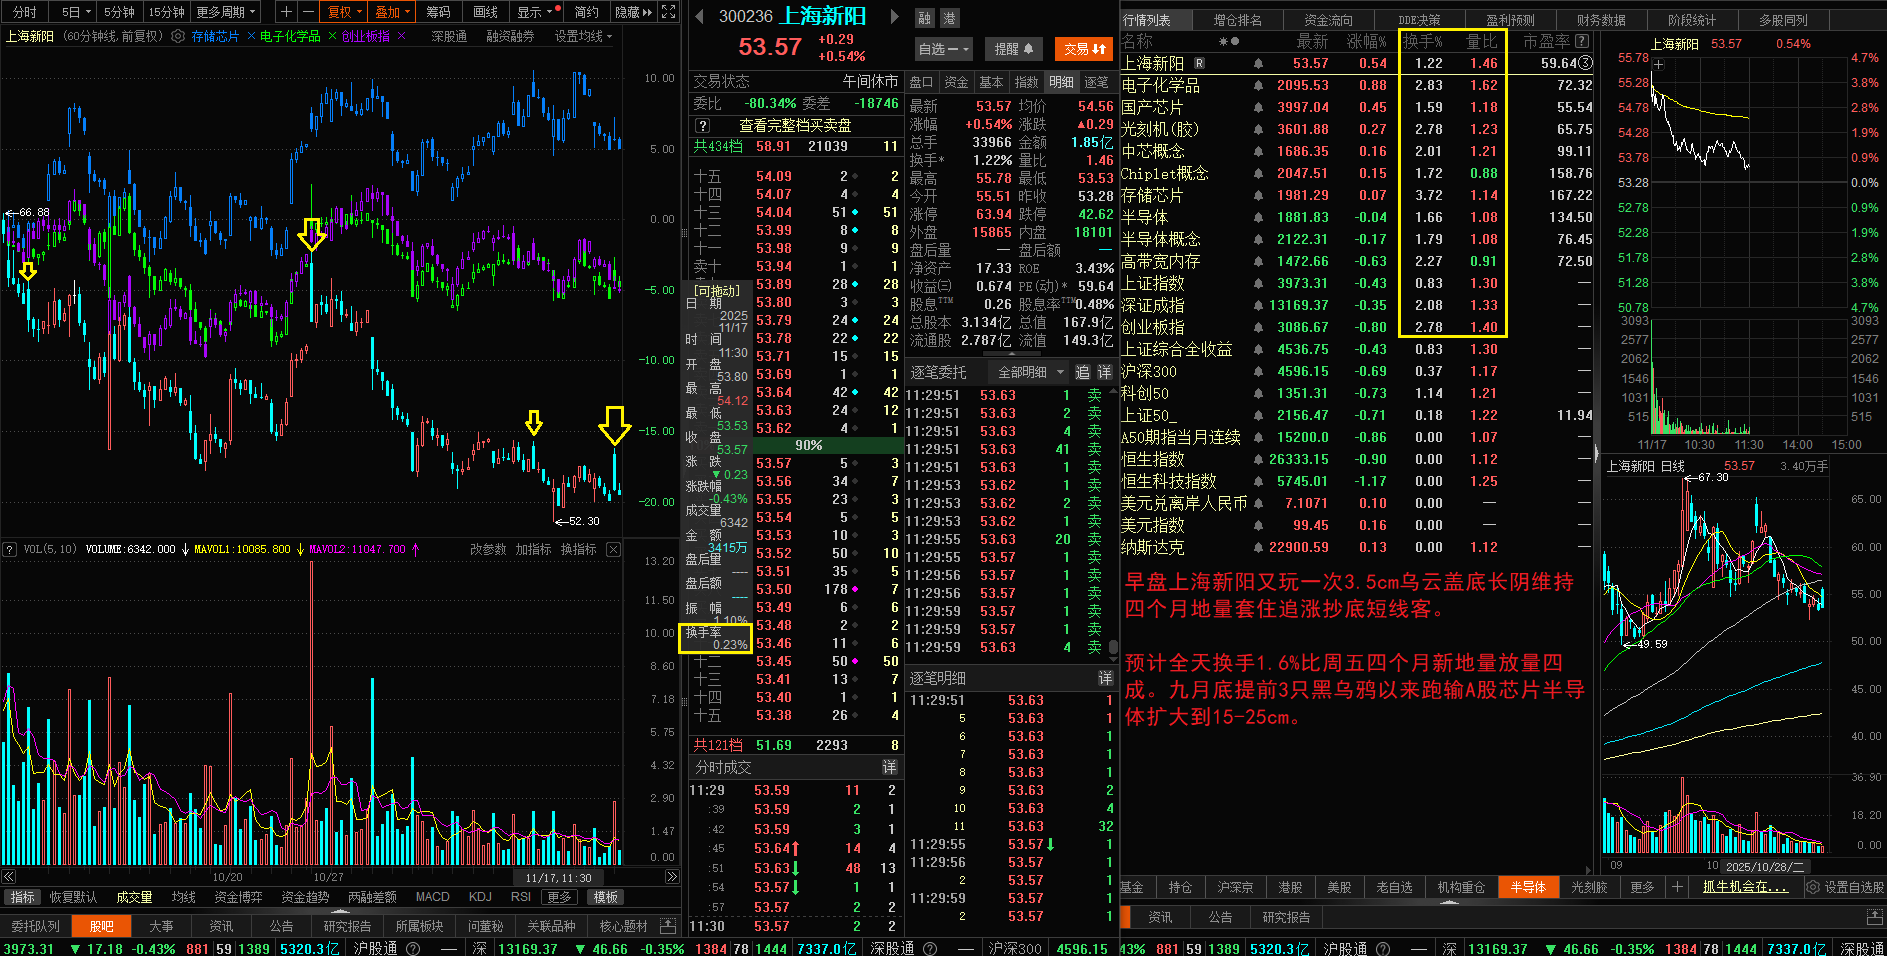Open chart settings gear beside 上海新阳 title
The width and height of the screenshot is (1887, 956).
pyautogui.click(x=178, y=36)
